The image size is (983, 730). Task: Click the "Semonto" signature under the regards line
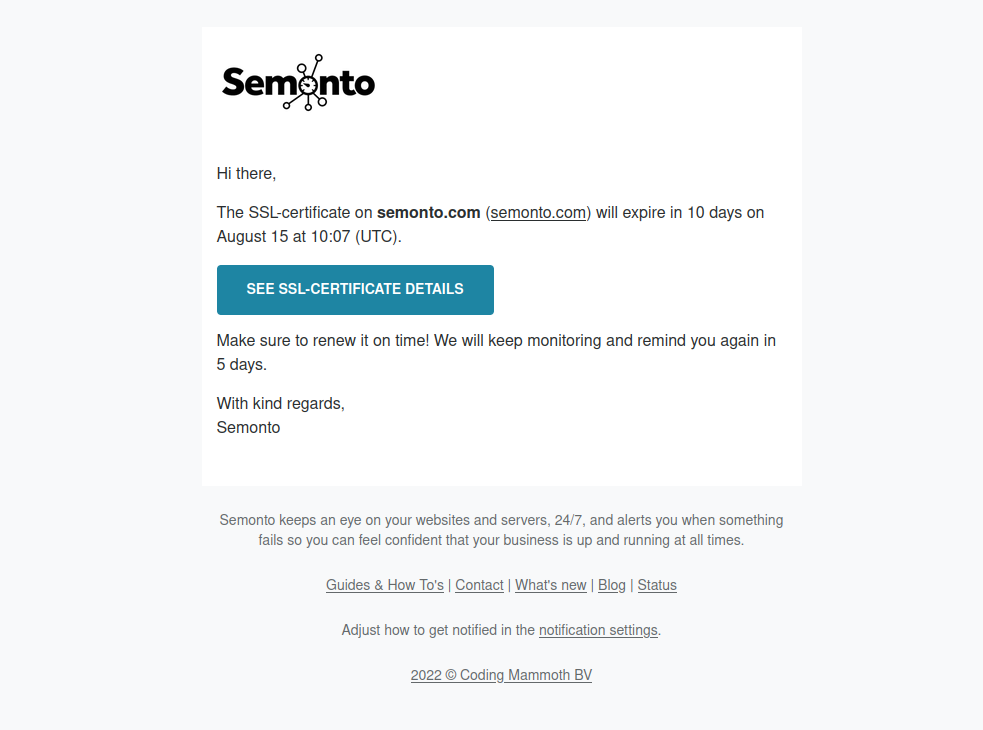coord(249,427)
